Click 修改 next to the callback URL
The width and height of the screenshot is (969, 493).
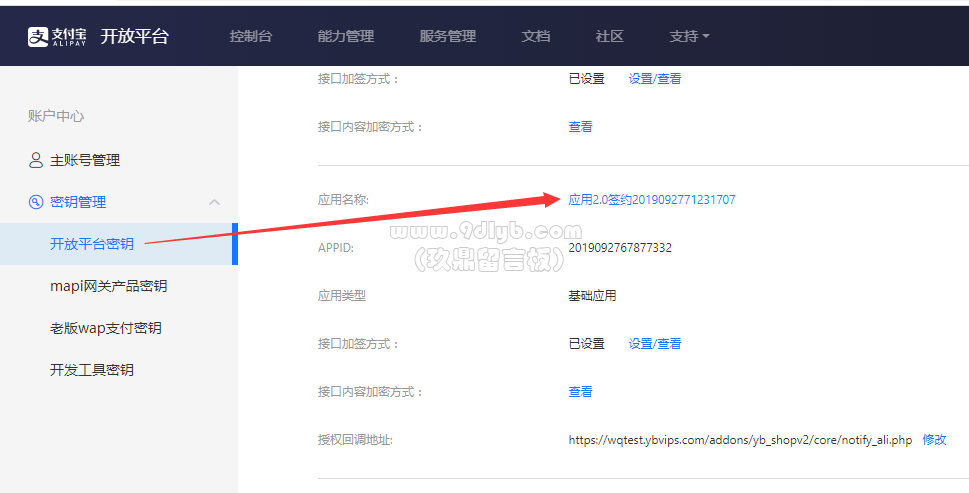[934, 440]
